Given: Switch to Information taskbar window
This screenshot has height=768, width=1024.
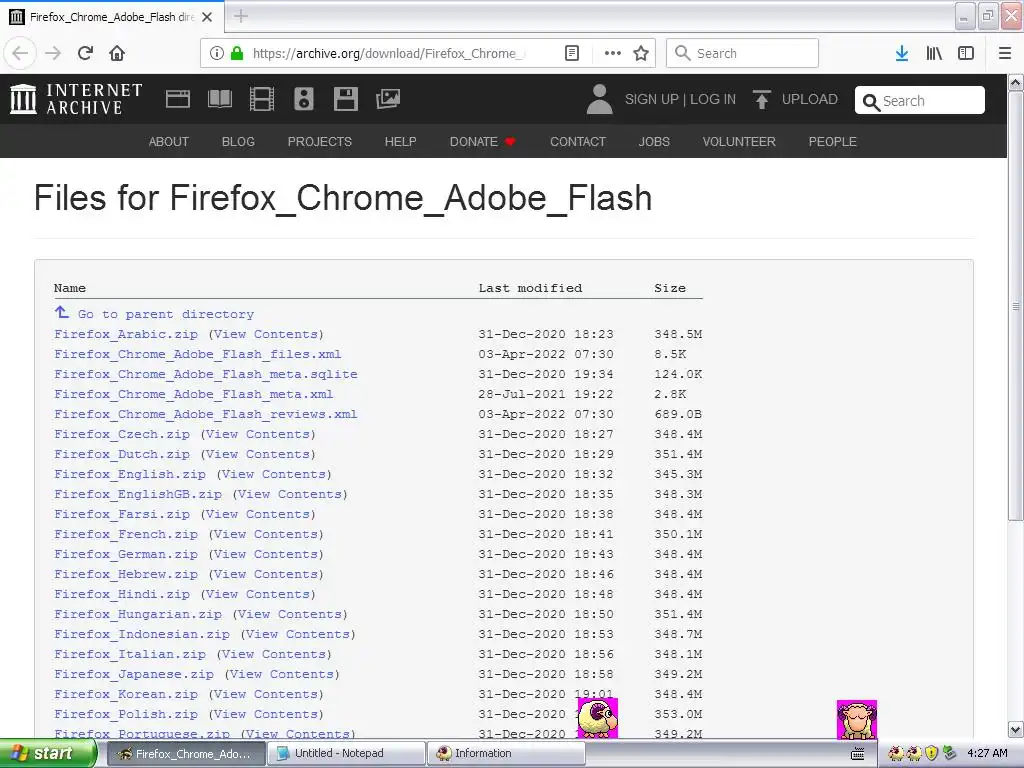Looking at the screenshot, I should [x=507, y=754].
